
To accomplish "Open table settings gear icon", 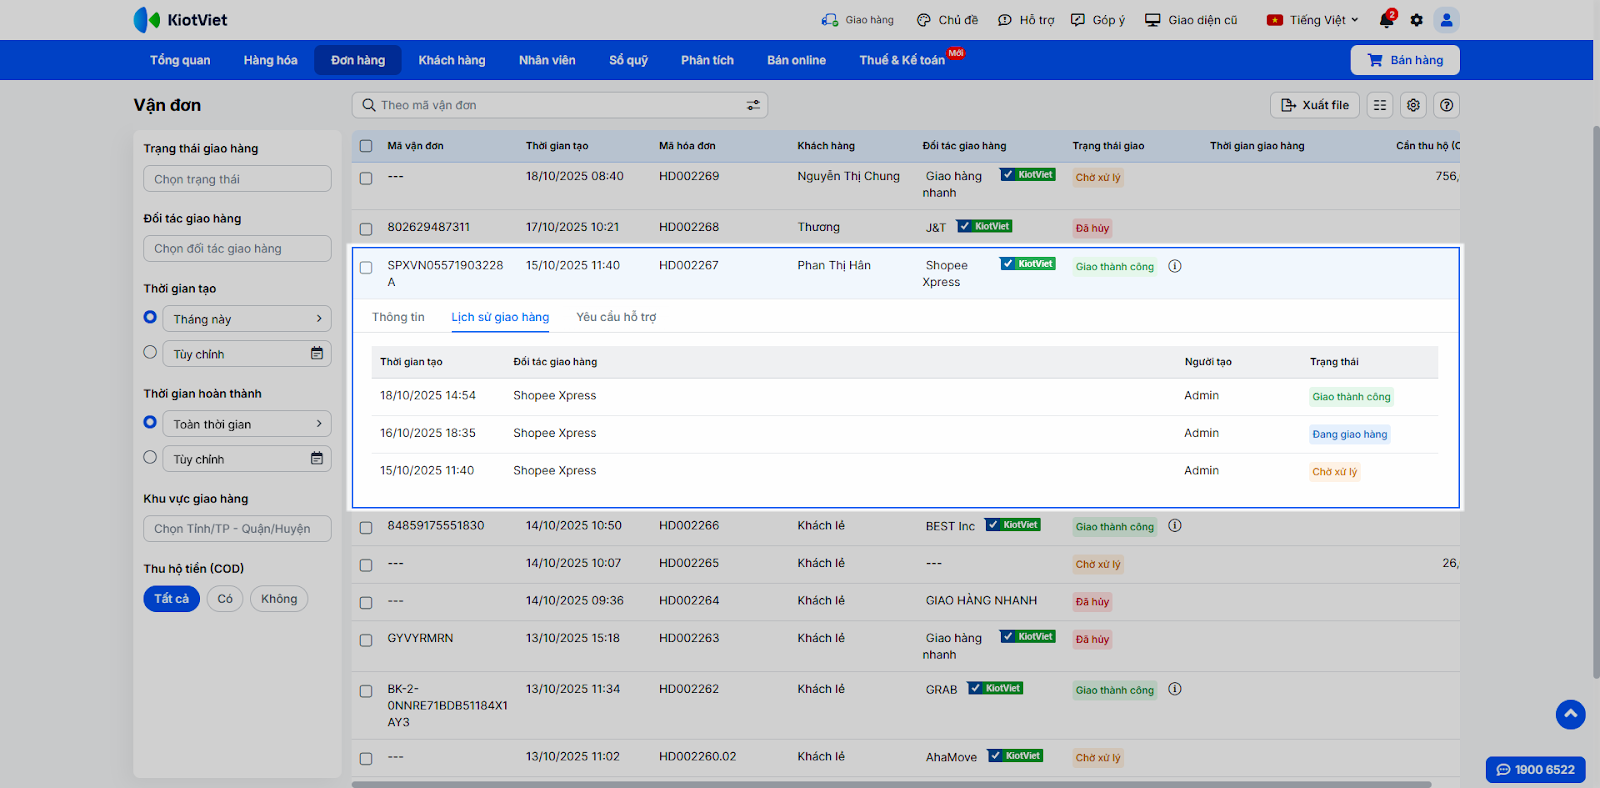I will [1413, 105].
